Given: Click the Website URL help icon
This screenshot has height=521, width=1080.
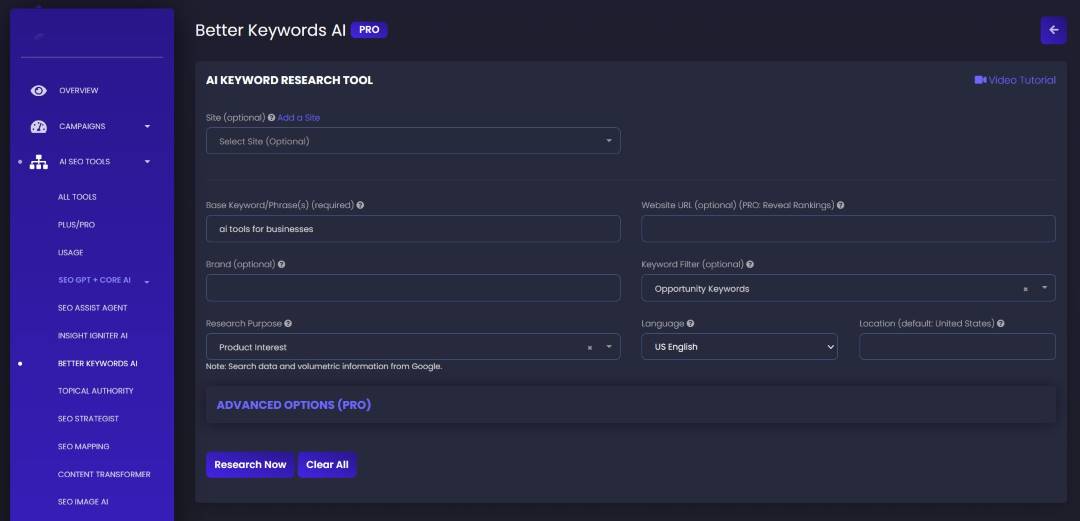Looking at the screenshot, I should coord(841,205).
